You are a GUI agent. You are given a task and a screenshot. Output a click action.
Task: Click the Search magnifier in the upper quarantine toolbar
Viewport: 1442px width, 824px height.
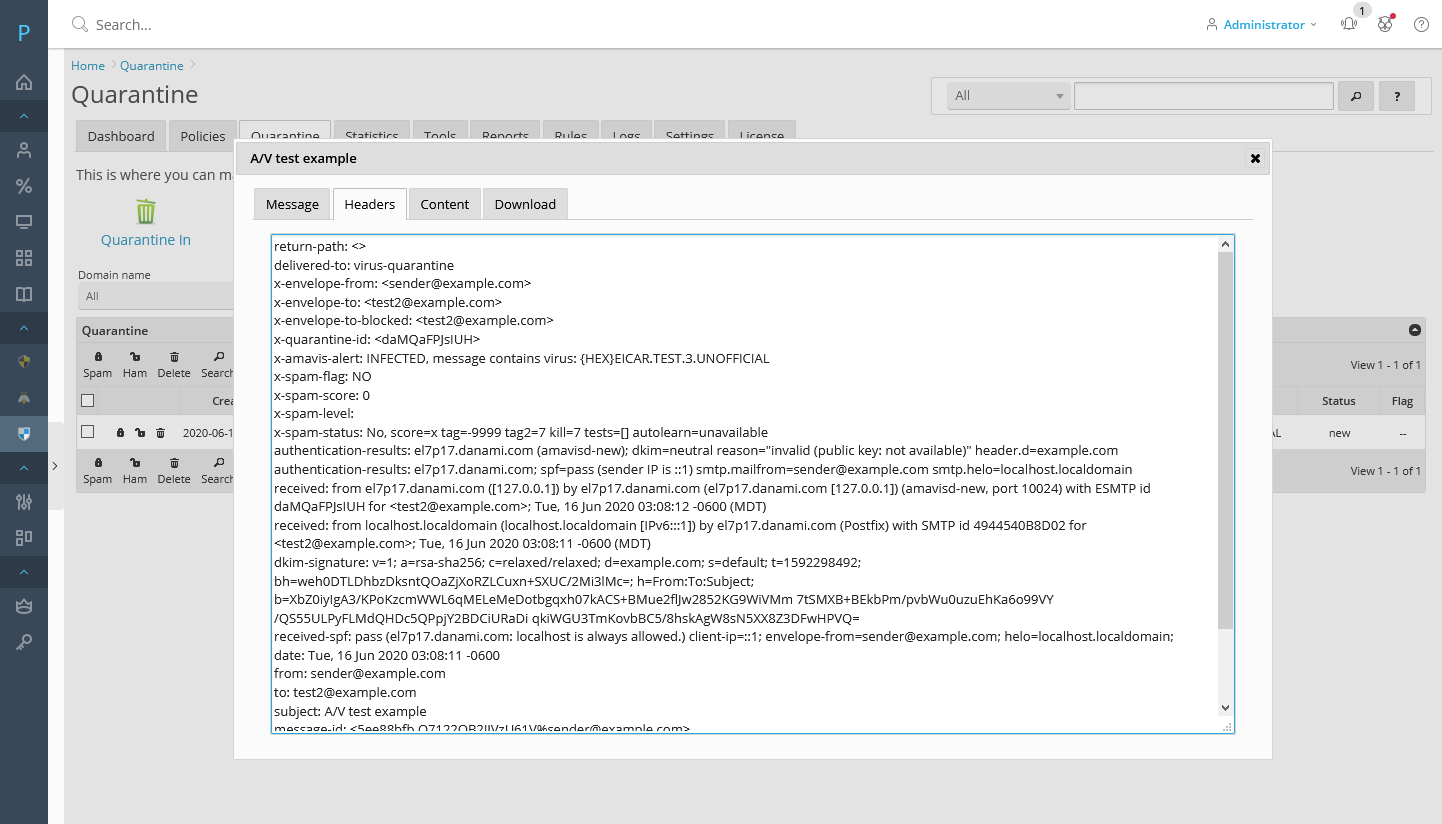pyautogui.click(x=219, y=357)
